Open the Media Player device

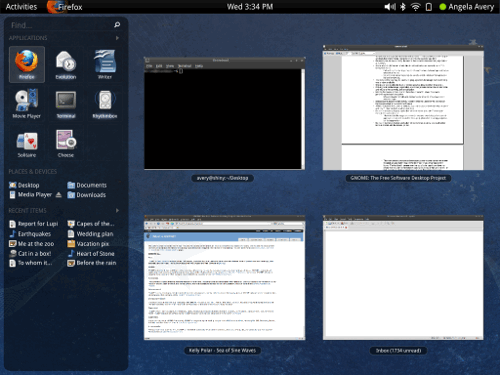31,195
